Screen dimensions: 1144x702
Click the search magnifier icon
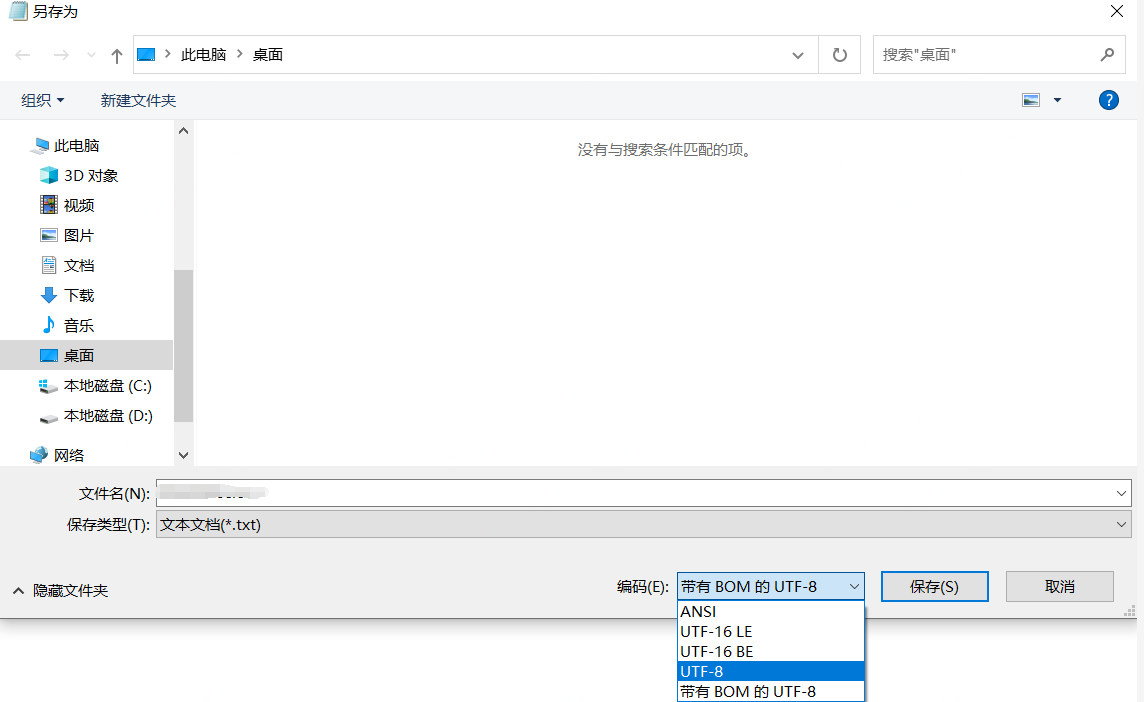click(x=1108, y=54)
